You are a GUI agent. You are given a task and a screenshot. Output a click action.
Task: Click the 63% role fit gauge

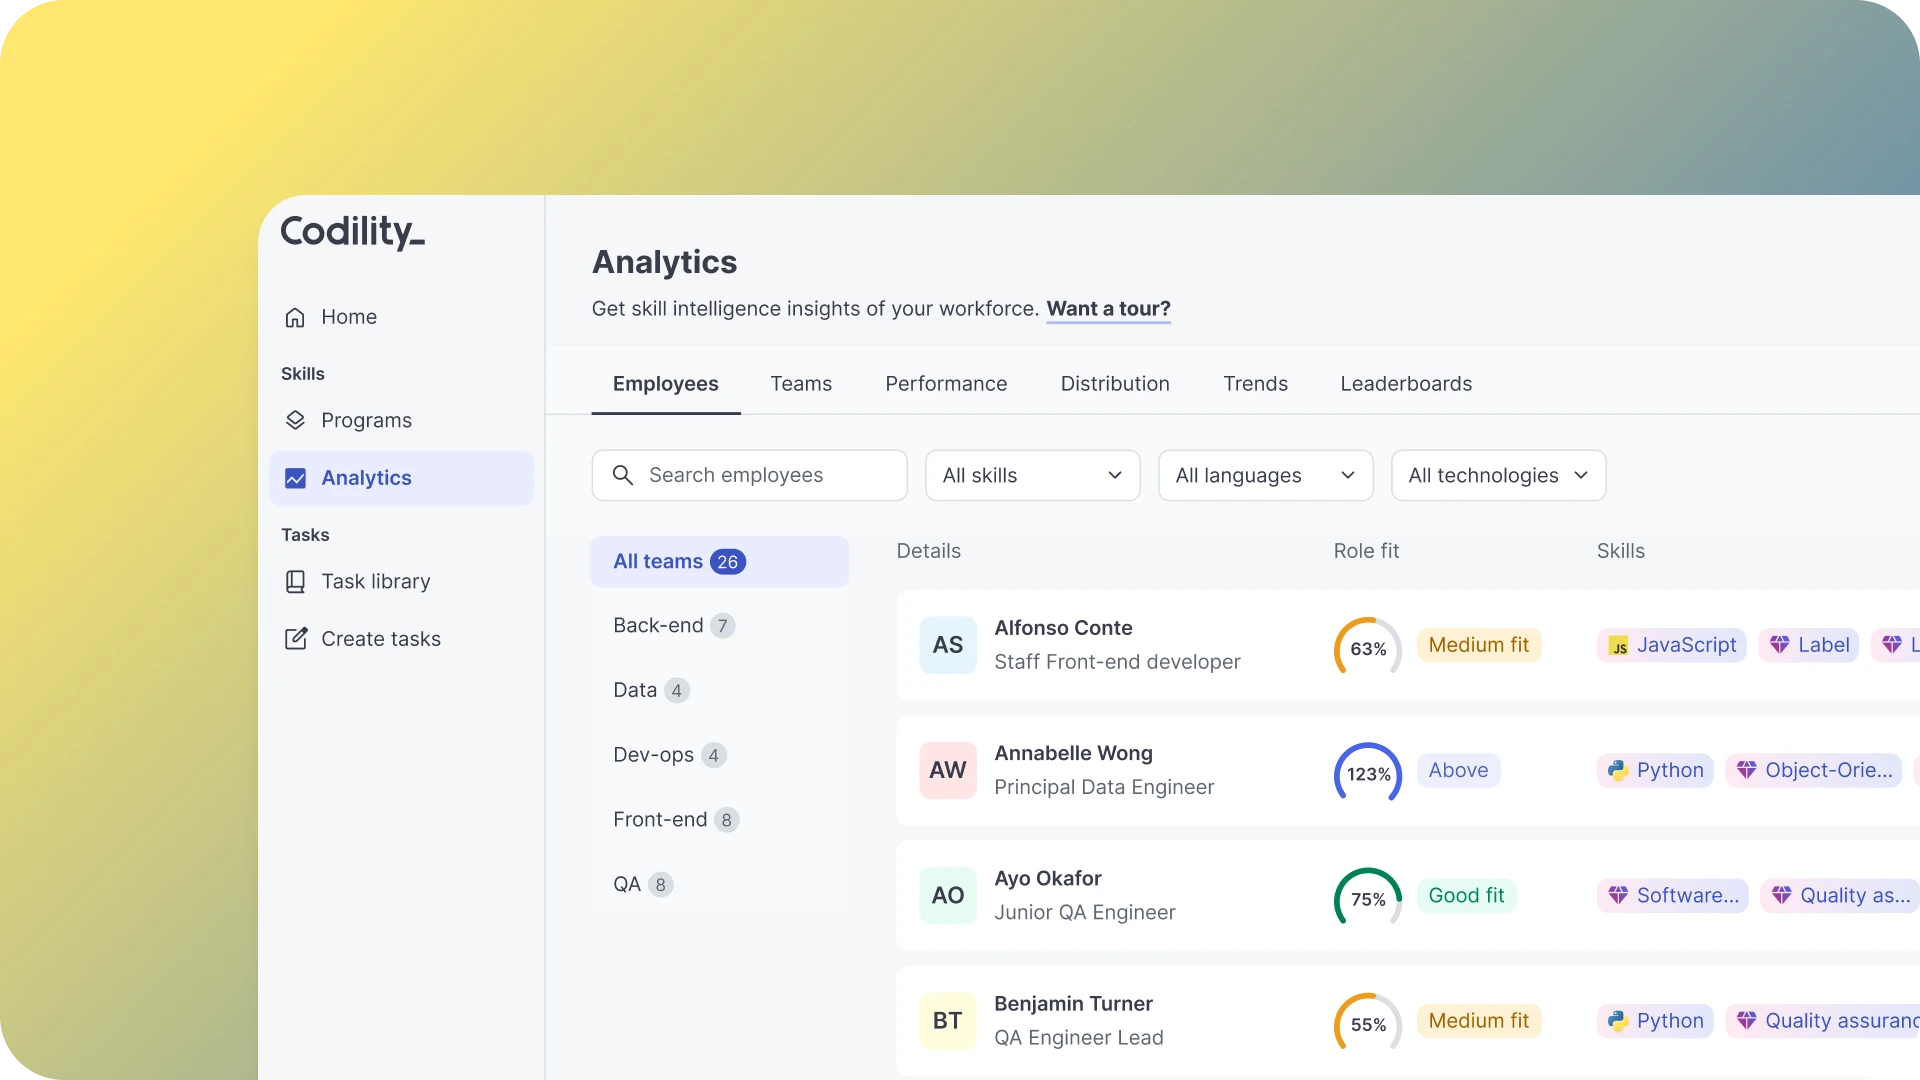coord(1368,648)
